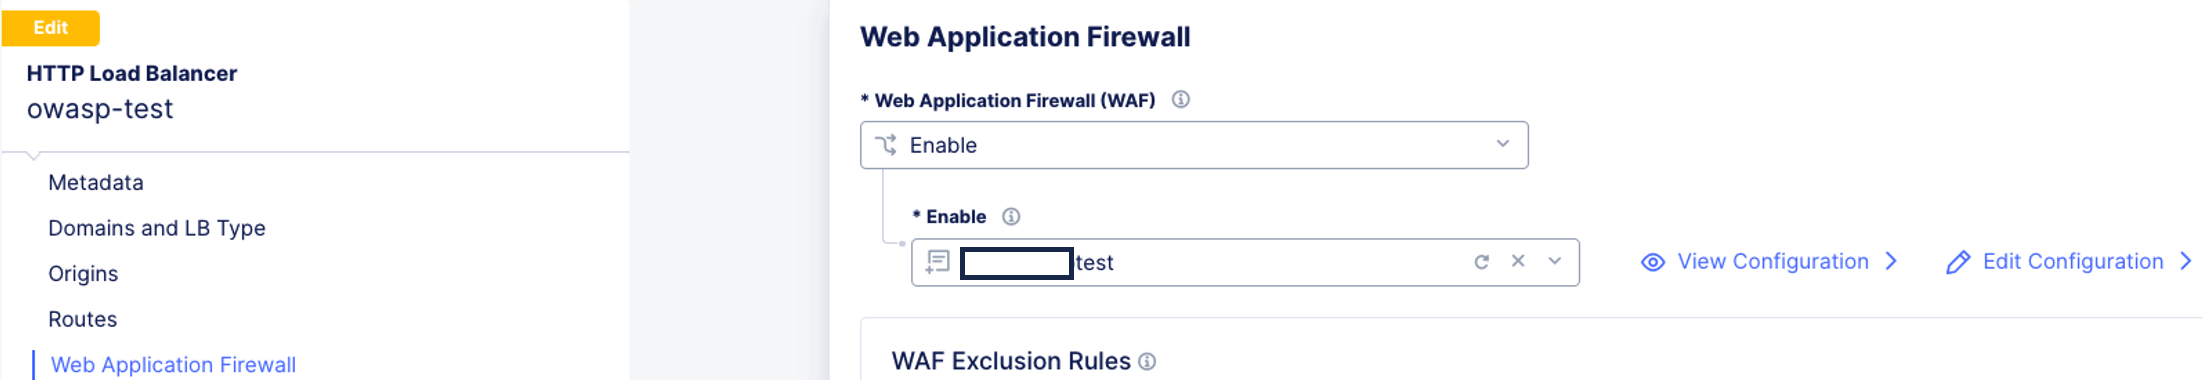Select Origins in the left navigation
This screenshot has width=2203, height=380.
(x=83, y=274)
